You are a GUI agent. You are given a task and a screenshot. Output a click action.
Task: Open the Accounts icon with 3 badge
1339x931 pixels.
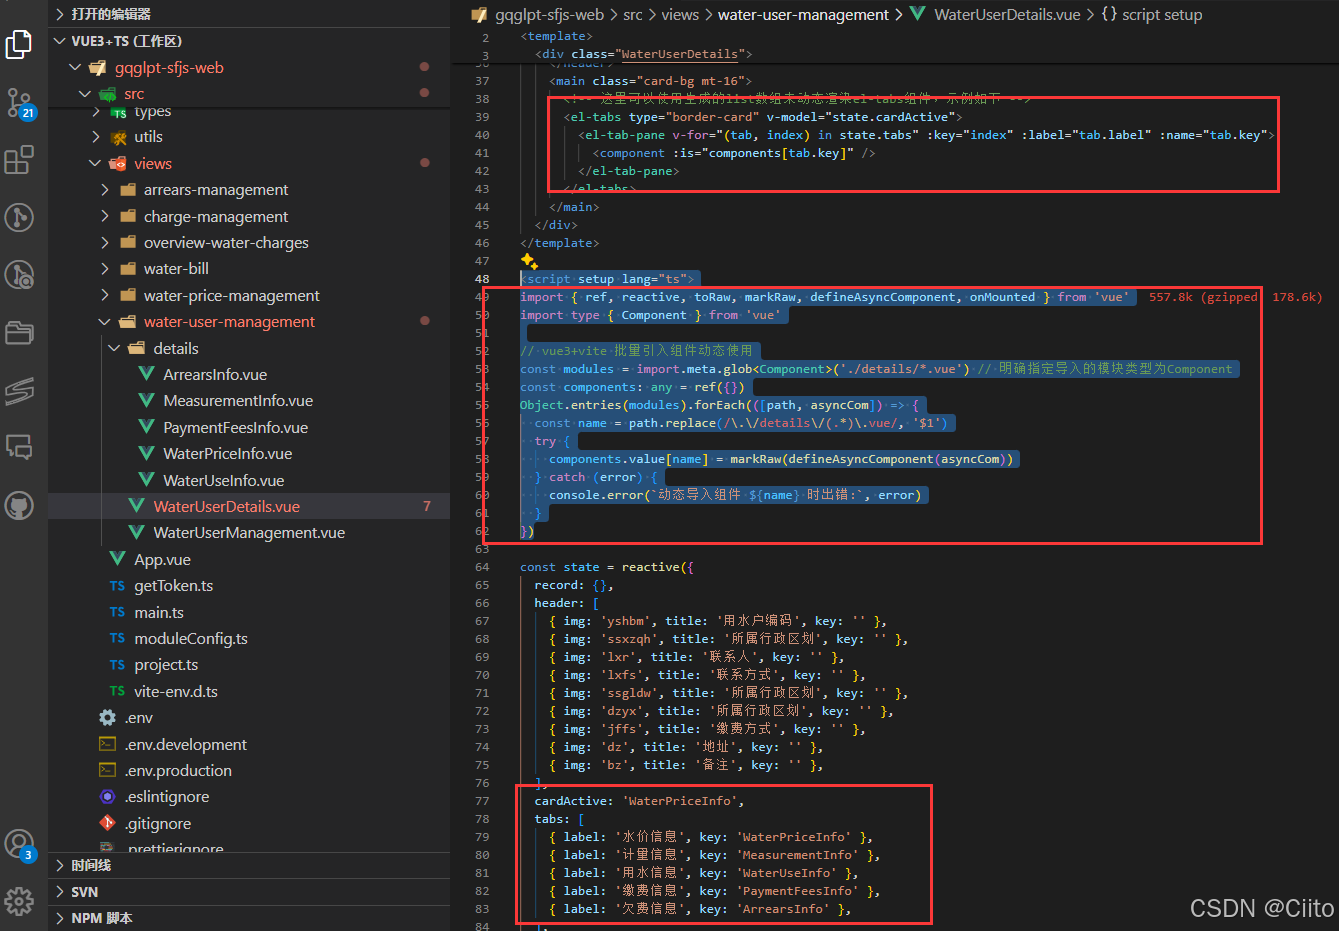click(x=19, y=845)
